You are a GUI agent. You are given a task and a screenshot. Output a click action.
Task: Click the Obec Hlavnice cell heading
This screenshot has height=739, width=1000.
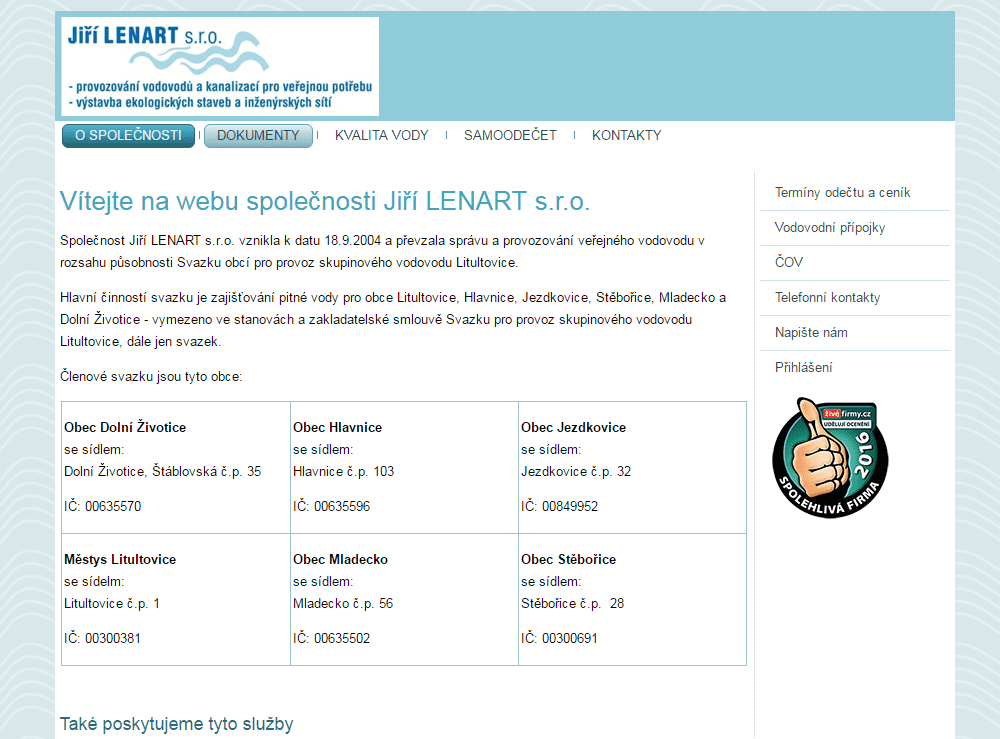pyautogui.click(x=337, y=427)
